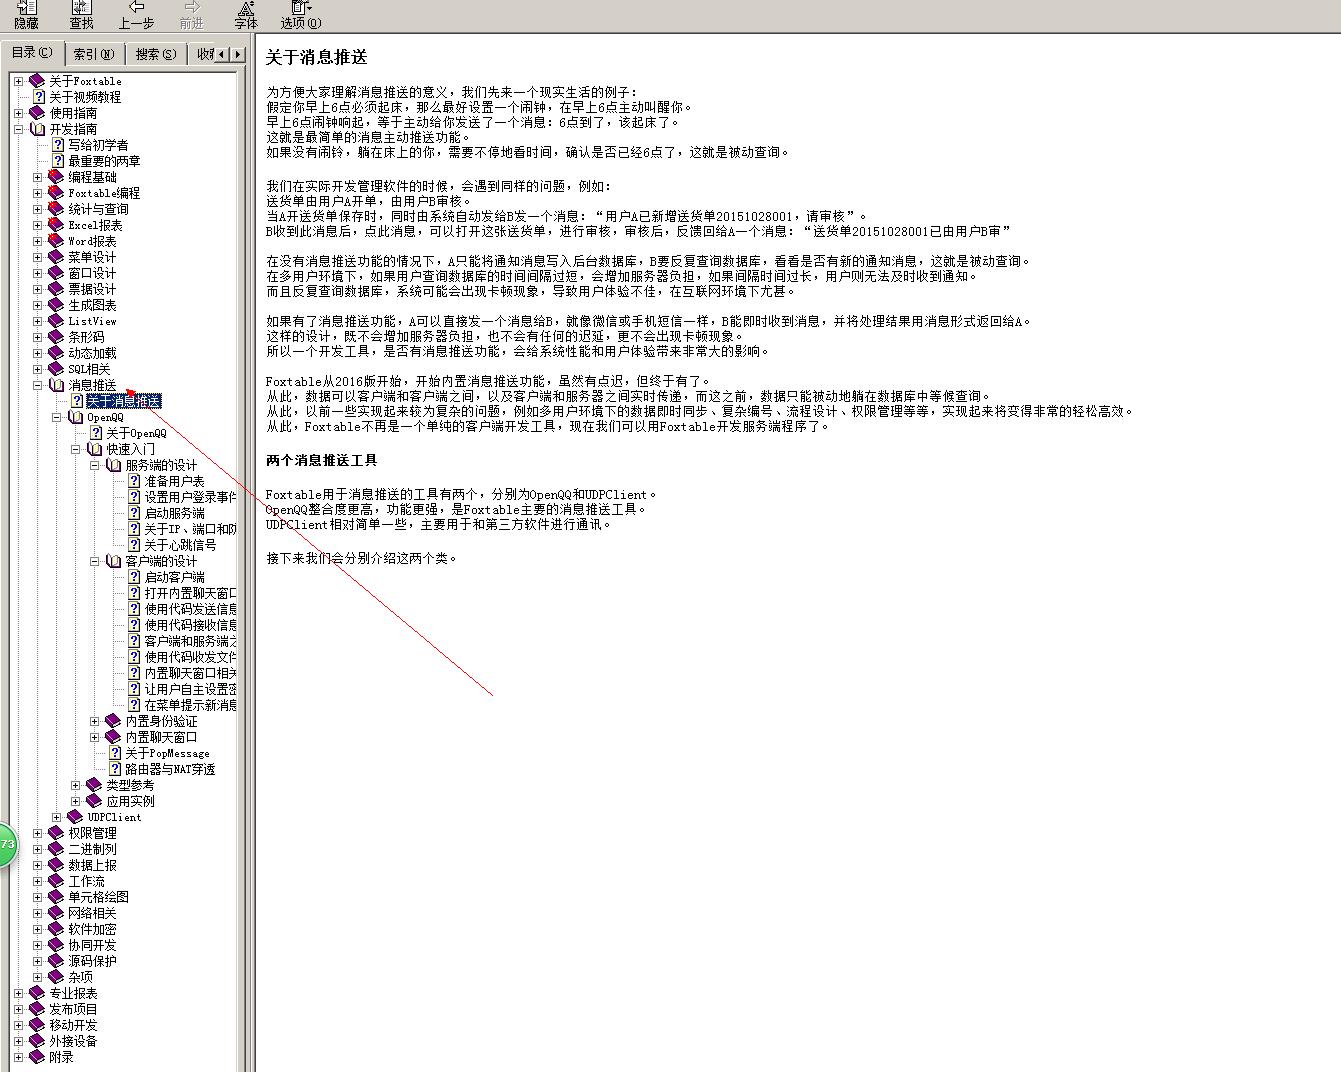Viewport: 1341px width, 1072px height.
Task: Click the page icon beside 写给初学者
Action: [58, 145]
